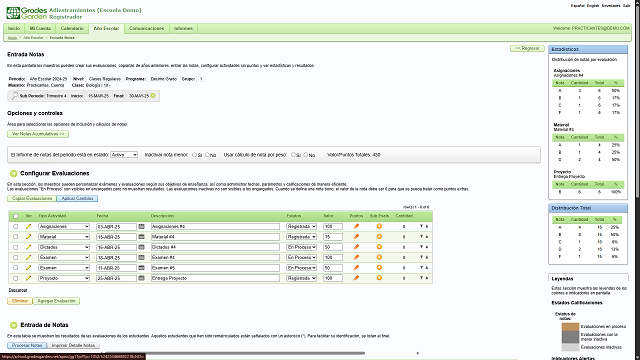Click the Eliminar button

pyautogui.click(x=20, y=301)
